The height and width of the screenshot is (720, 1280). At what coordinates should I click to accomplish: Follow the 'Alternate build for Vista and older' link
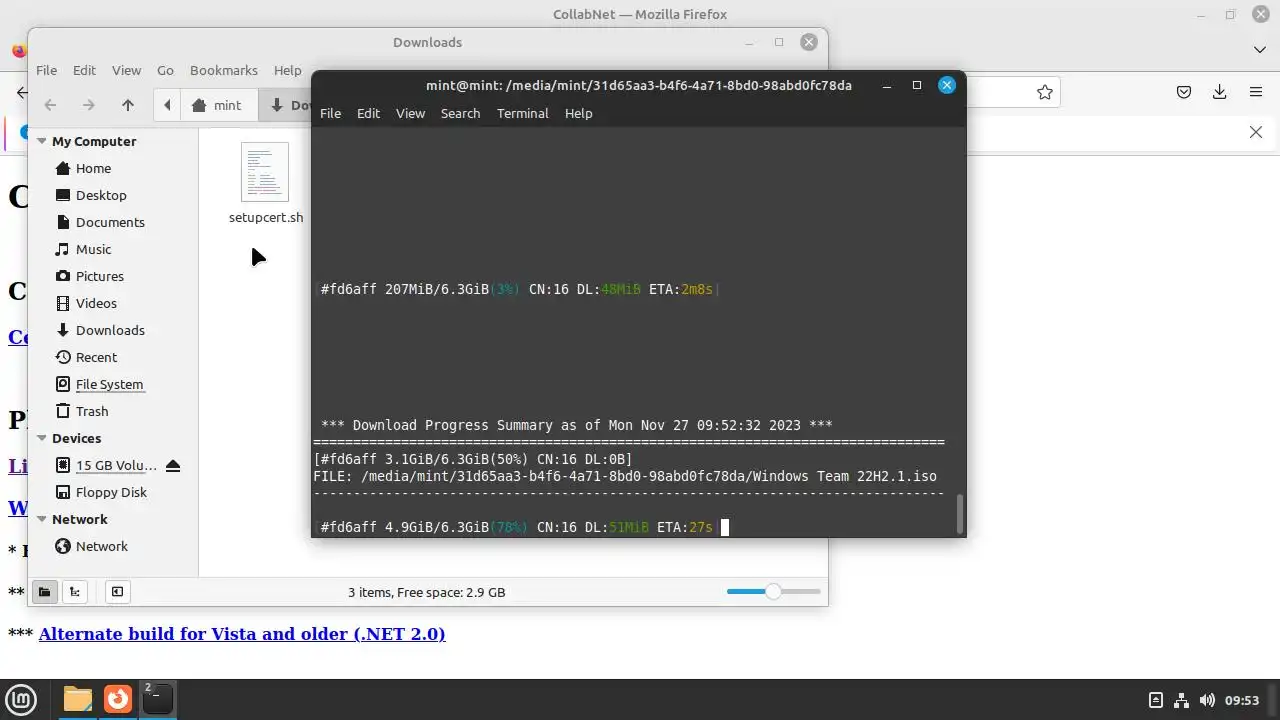[242, 633]
